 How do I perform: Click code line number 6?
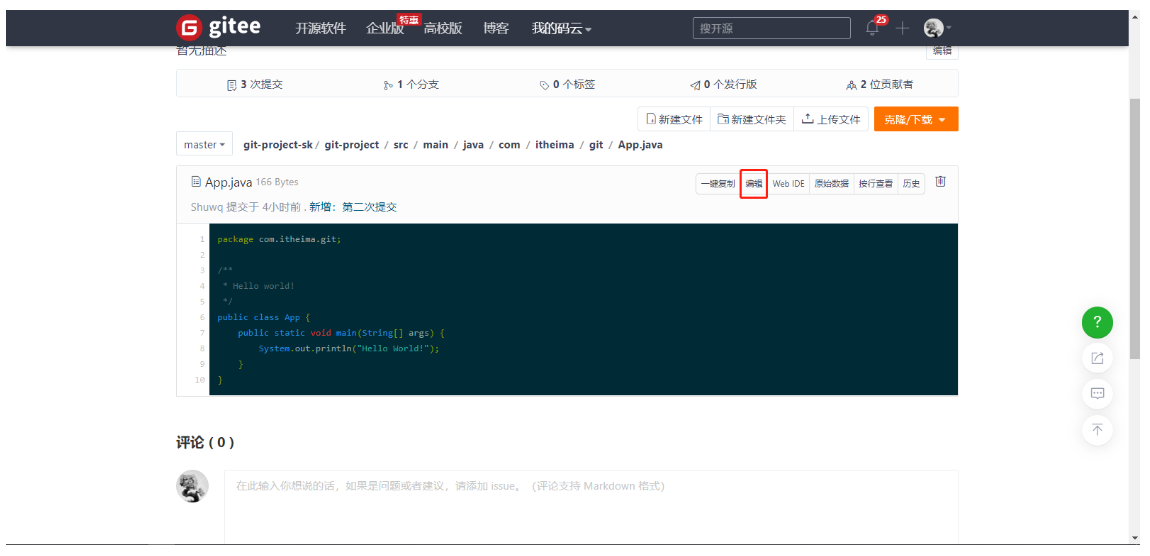pyautogui.click(x=201, y=317)
